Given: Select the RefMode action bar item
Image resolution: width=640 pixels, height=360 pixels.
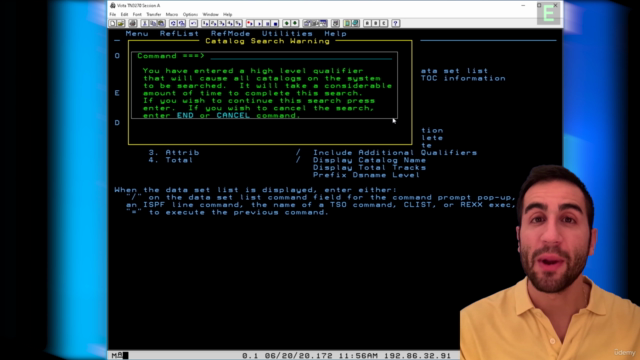Looking at the screenshot, I should [231, 33].
